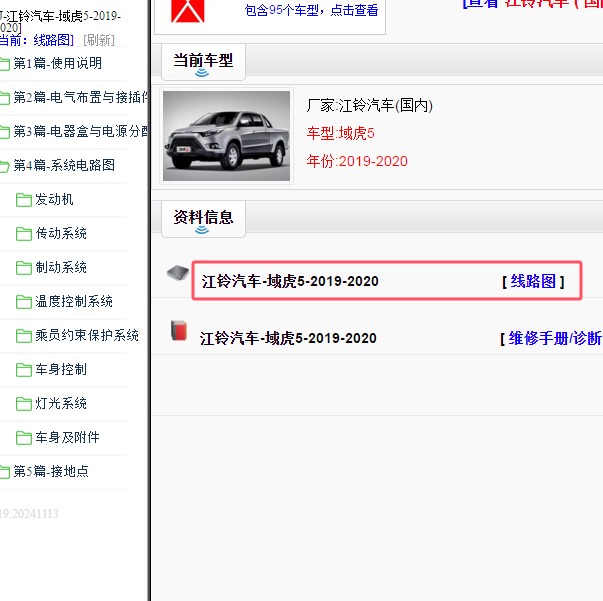Click the 年份:2019-2020 text
Image resolution: width=603 pixels, height=601 pixels.
357,161
